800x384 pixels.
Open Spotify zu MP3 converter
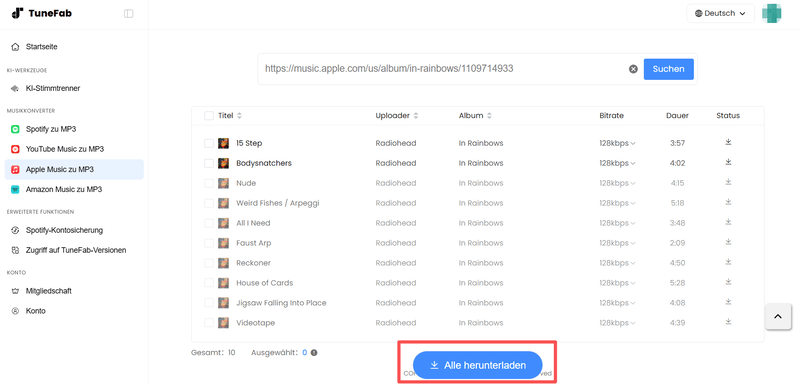(74, 129)
